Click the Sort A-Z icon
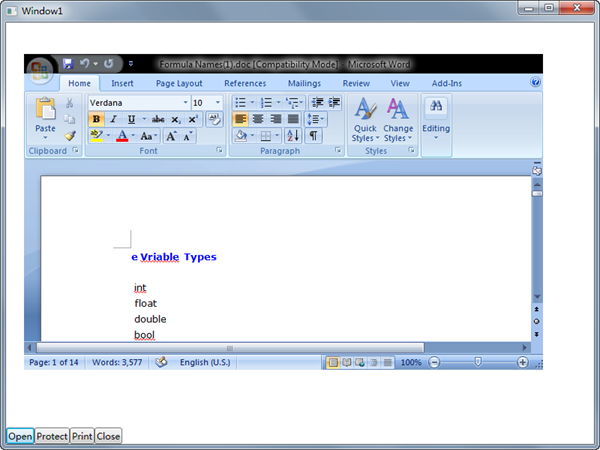 click(293, 135)
